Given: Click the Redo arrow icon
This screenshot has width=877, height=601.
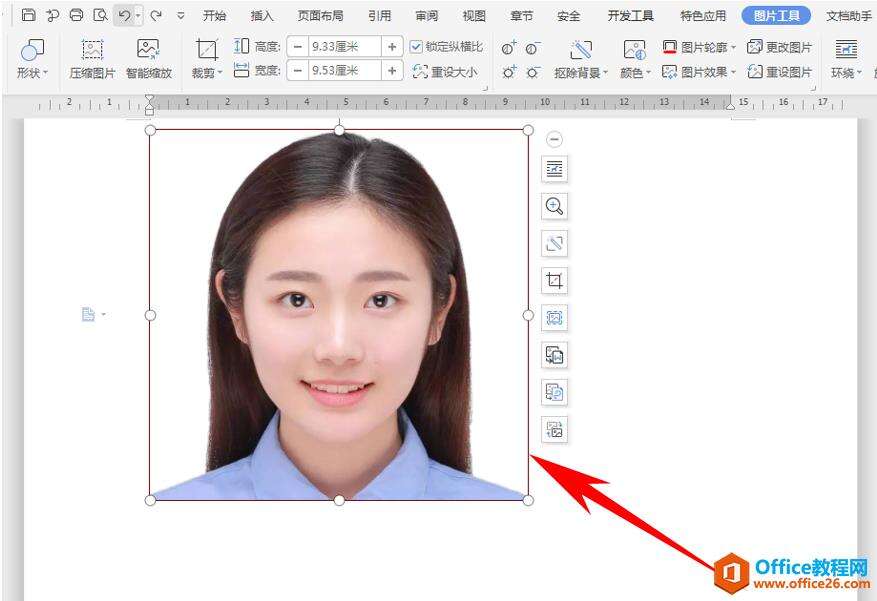Looking at the screenshot, I should 156,15.
